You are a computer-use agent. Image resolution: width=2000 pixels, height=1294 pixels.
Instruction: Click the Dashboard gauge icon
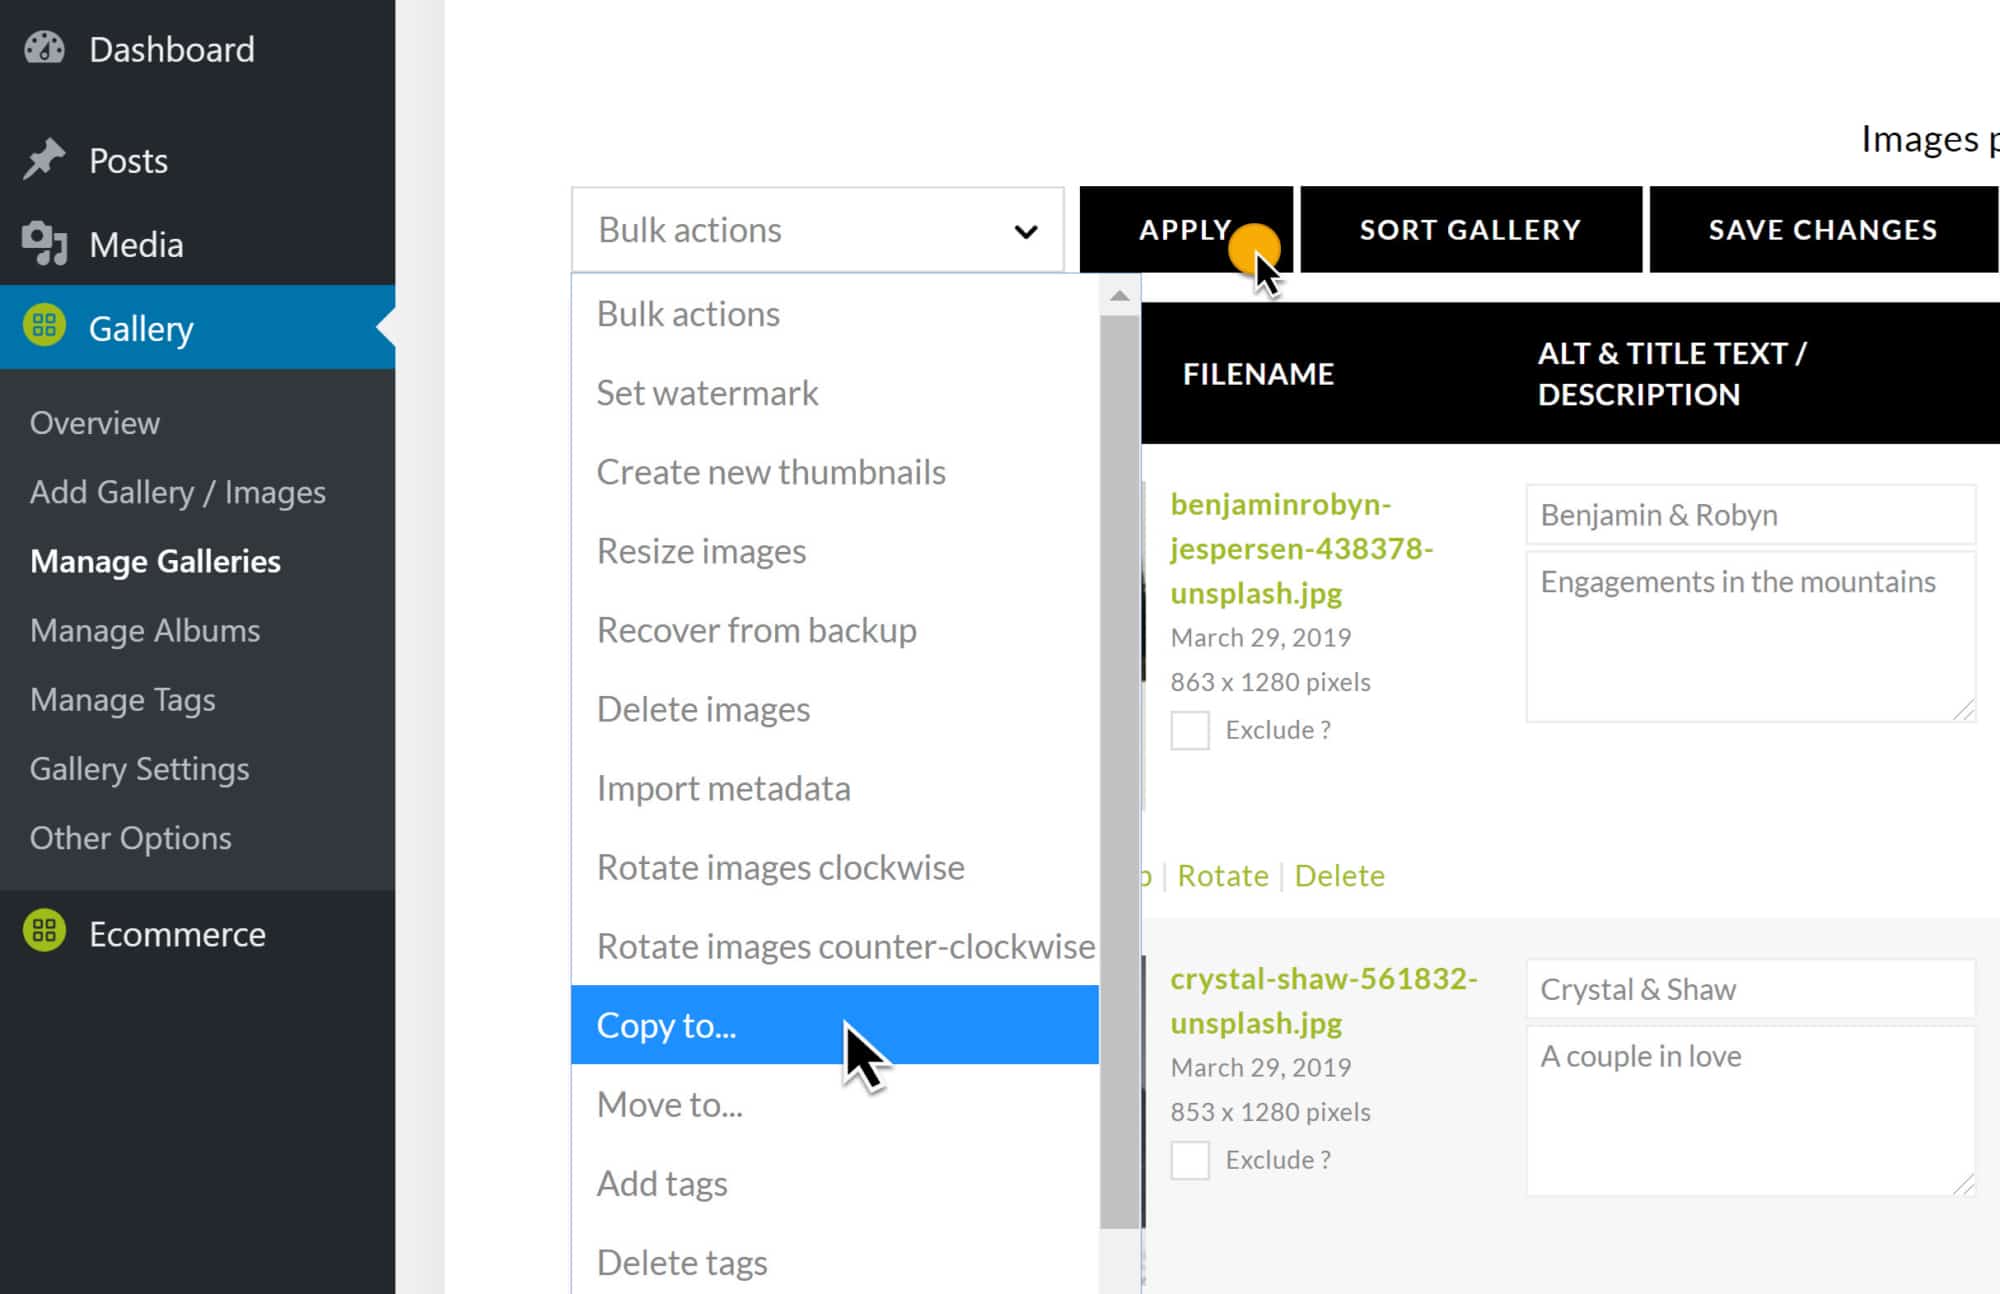point(44,48)
